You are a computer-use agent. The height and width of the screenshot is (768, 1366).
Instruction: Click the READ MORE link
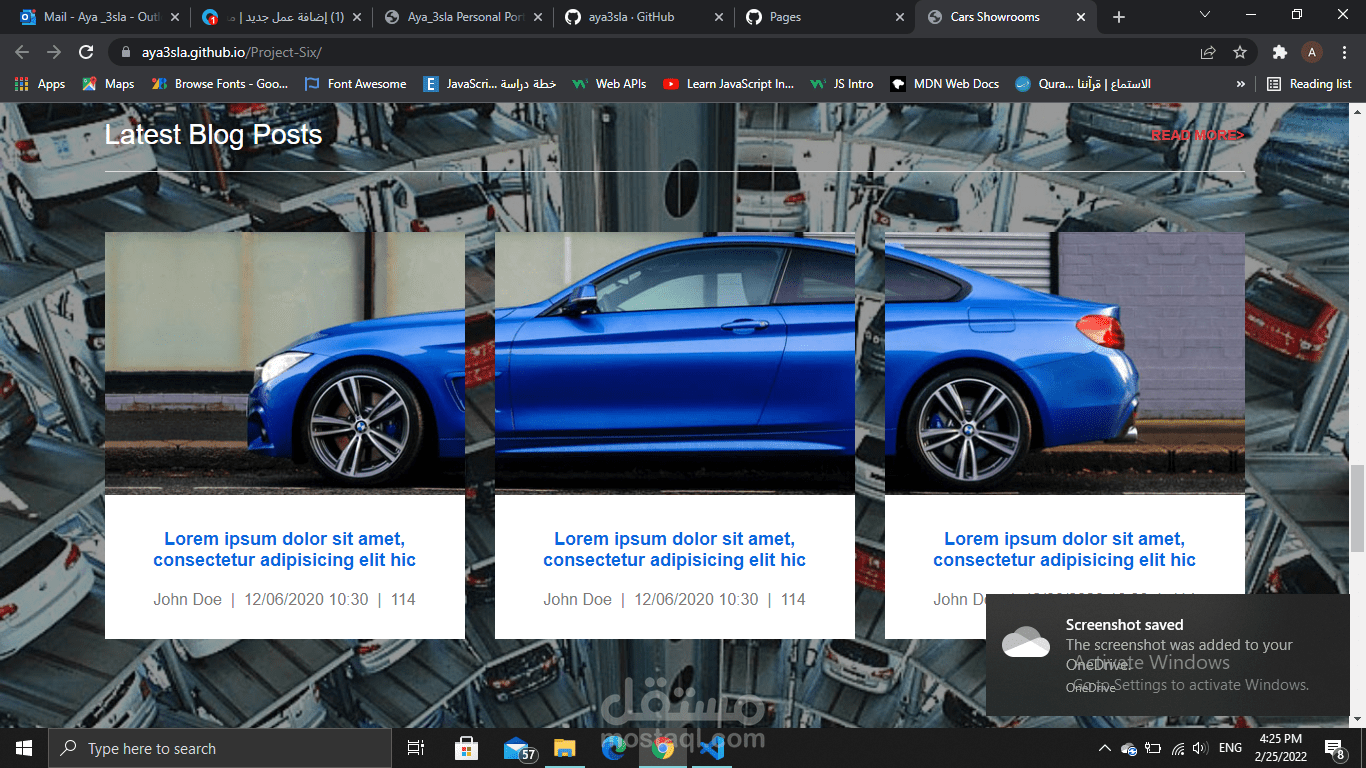coord(1197,135)
